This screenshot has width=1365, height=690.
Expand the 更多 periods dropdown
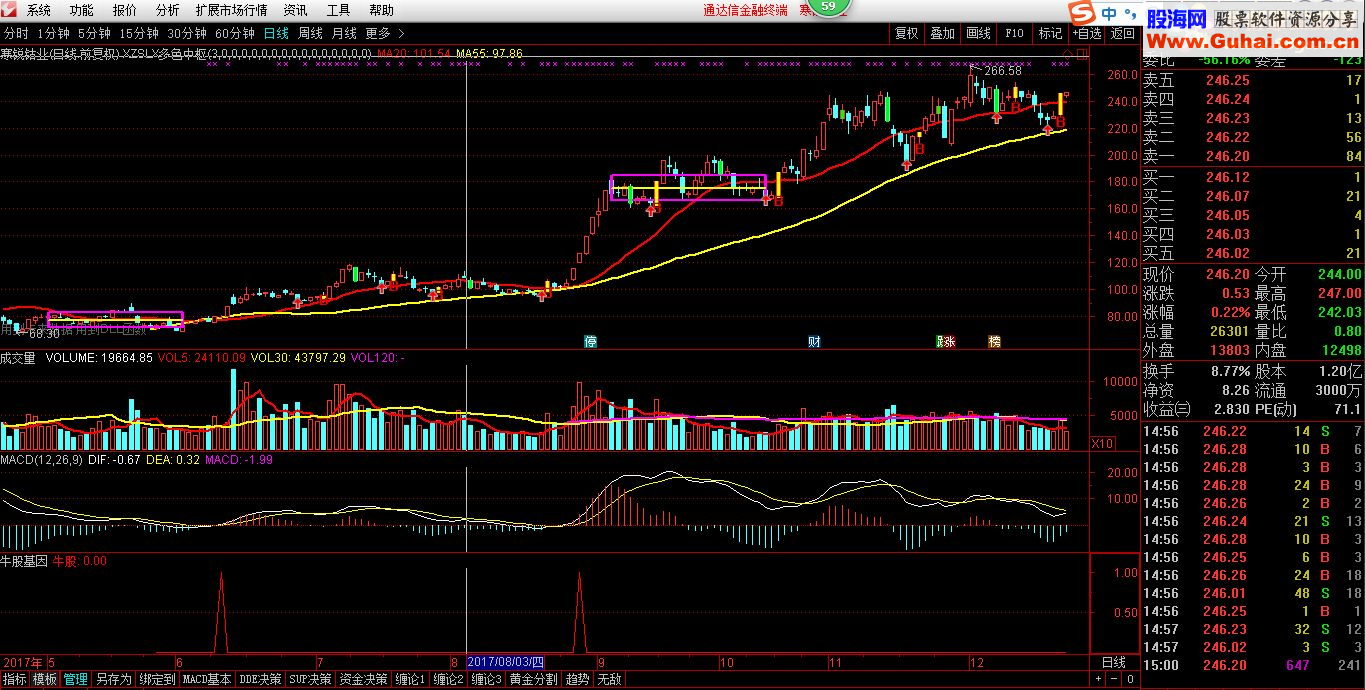385,33
